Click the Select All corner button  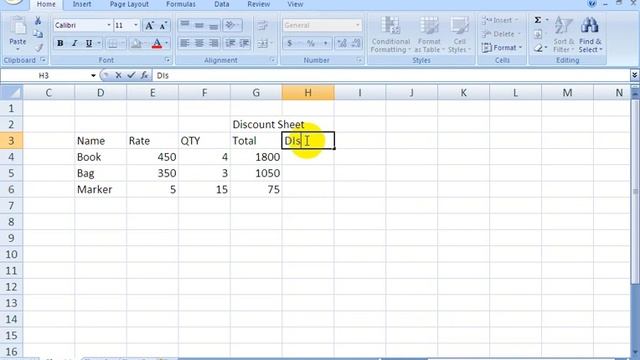click(11, 93)
